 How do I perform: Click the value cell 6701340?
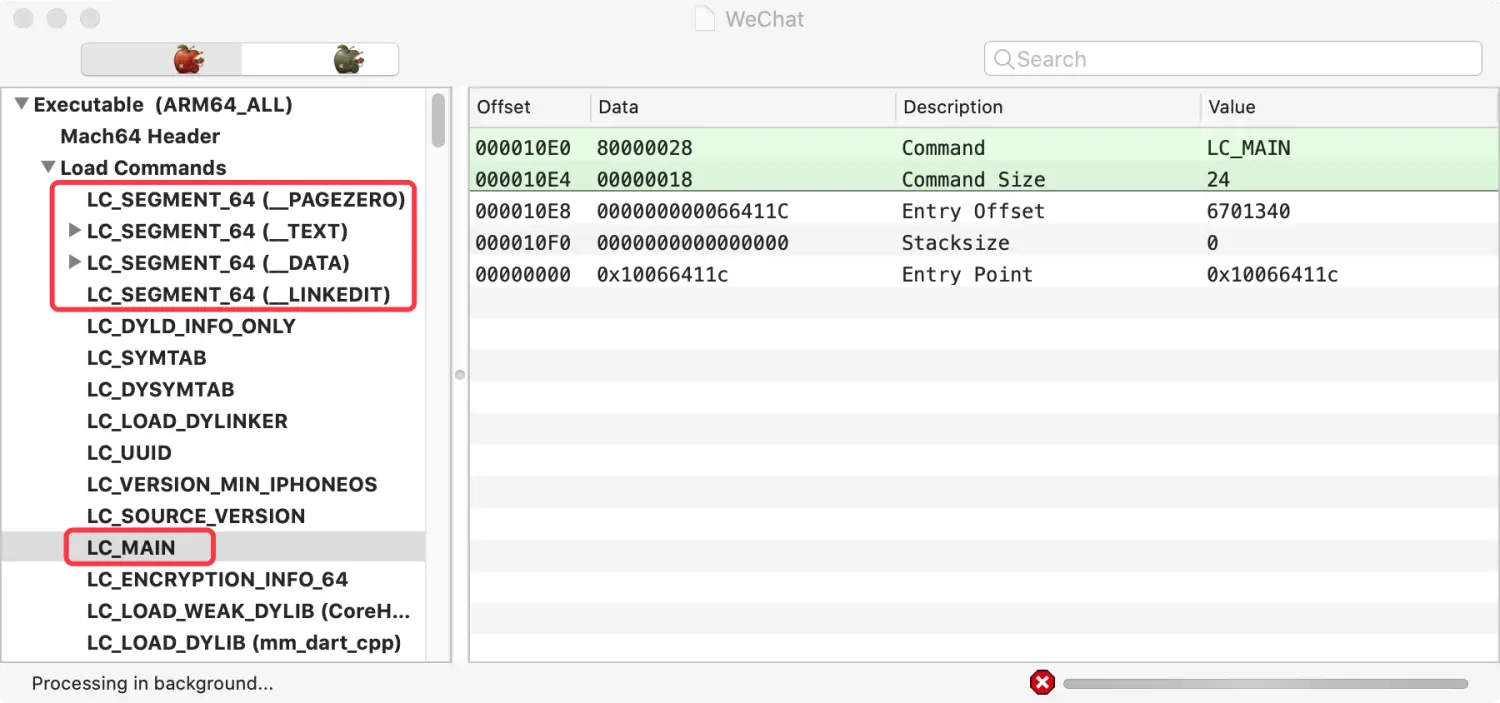[1249, 211]
